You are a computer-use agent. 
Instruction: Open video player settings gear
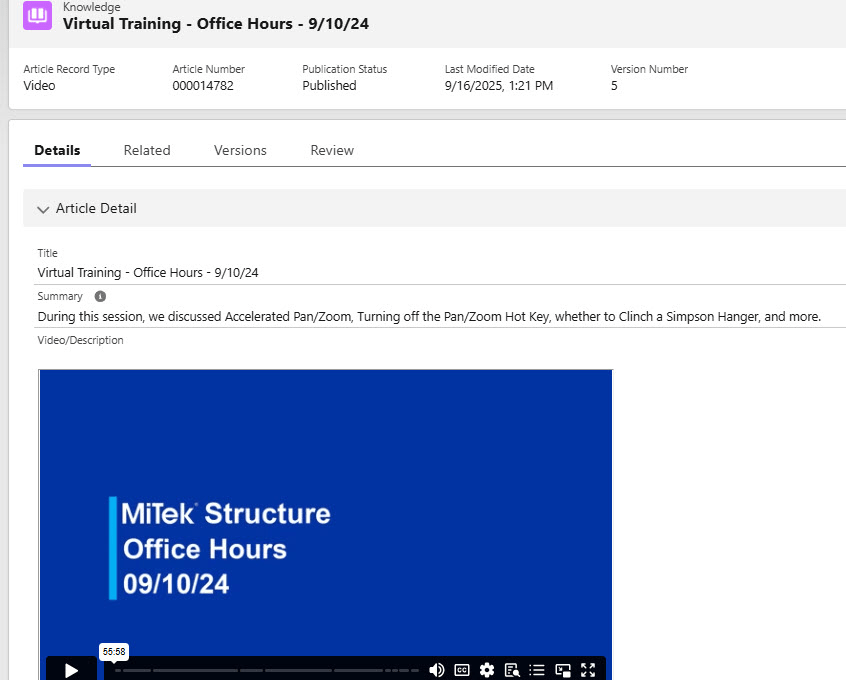(x=487, y=670)
